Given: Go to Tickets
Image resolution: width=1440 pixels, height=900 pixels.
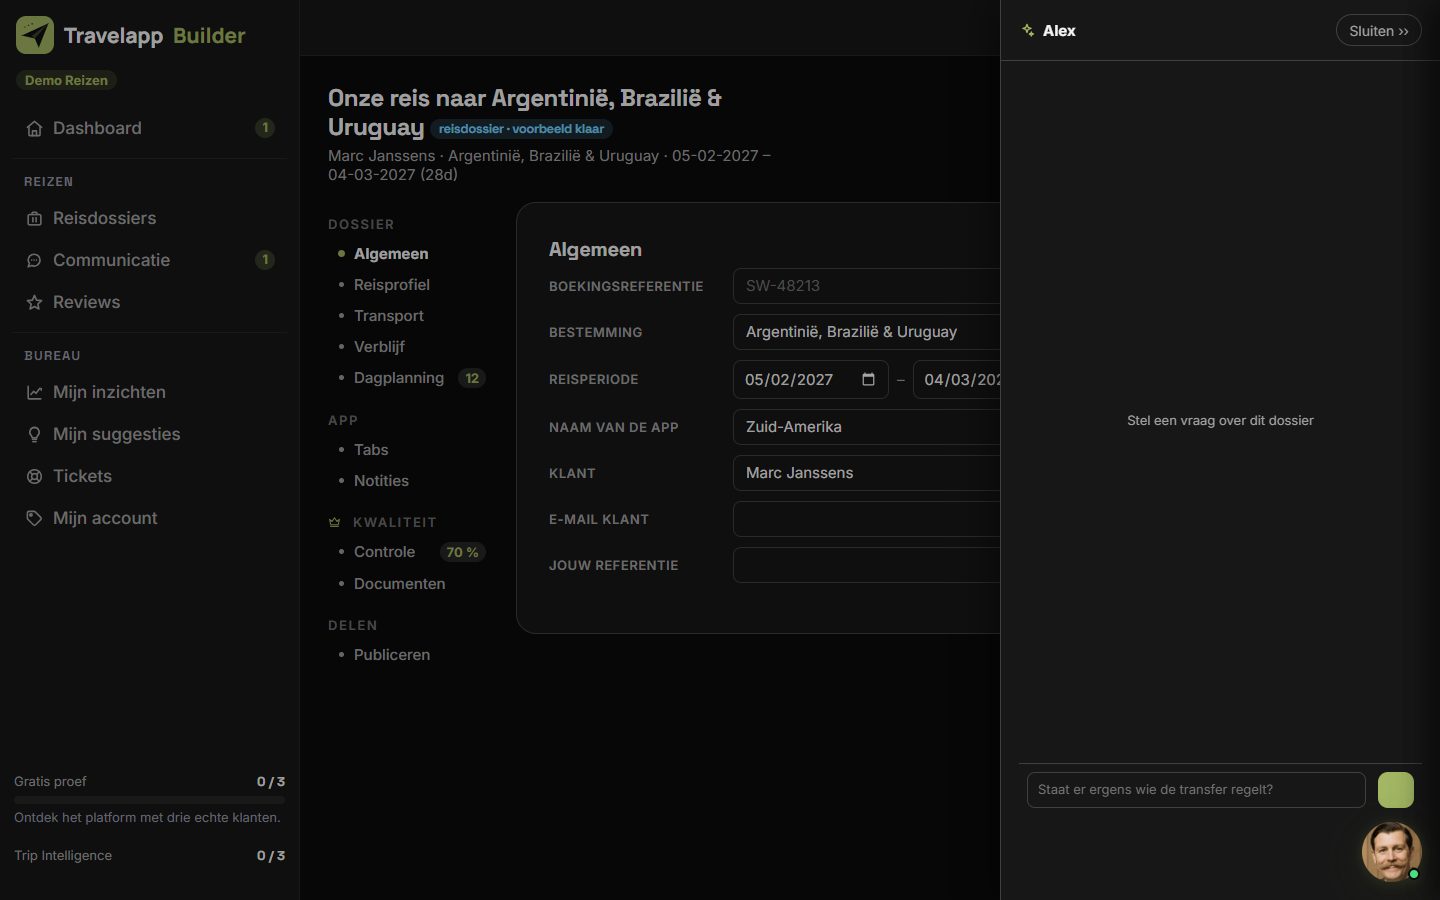Looking at the screenshot, I should (150, 476).
